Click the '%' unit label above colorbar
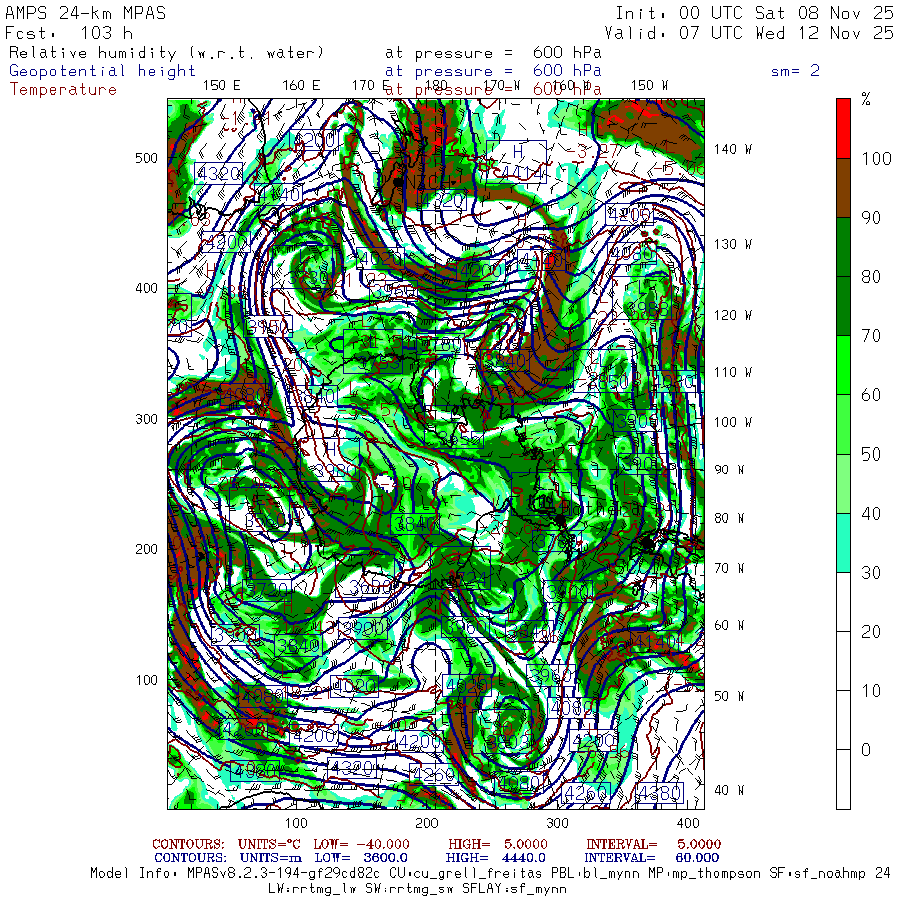Viewport: 900px width, 900px height. coord(866,99)
